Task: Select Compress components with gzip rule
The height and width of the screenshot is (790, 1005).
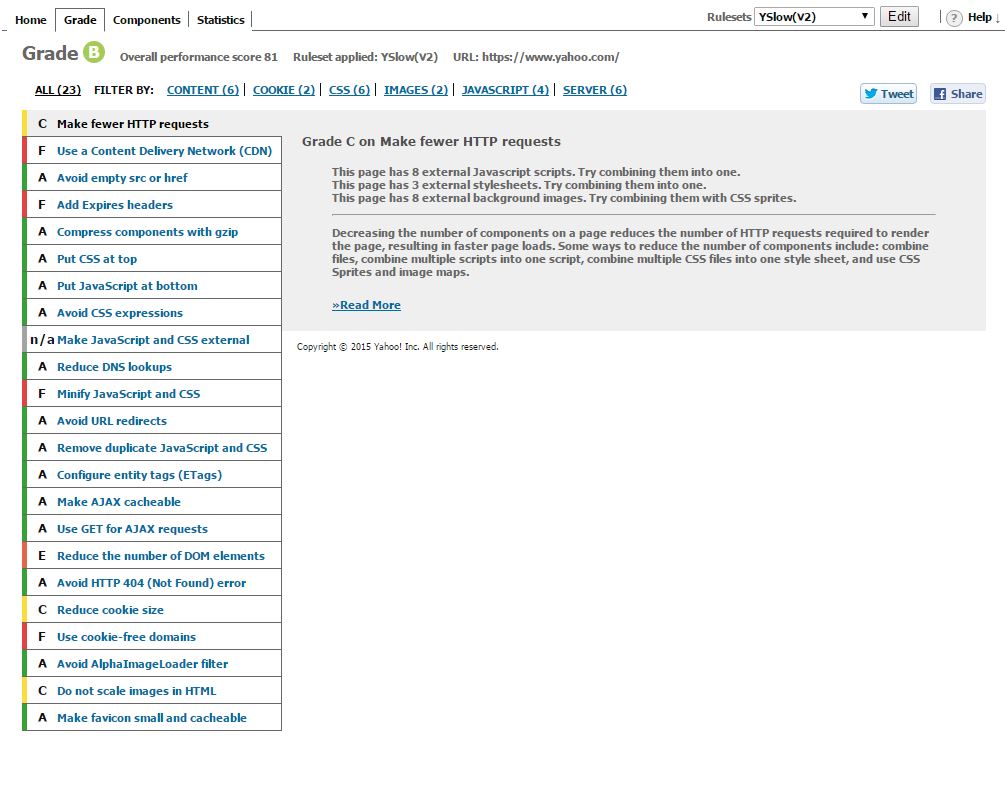Action: click(x=153, y=231)
